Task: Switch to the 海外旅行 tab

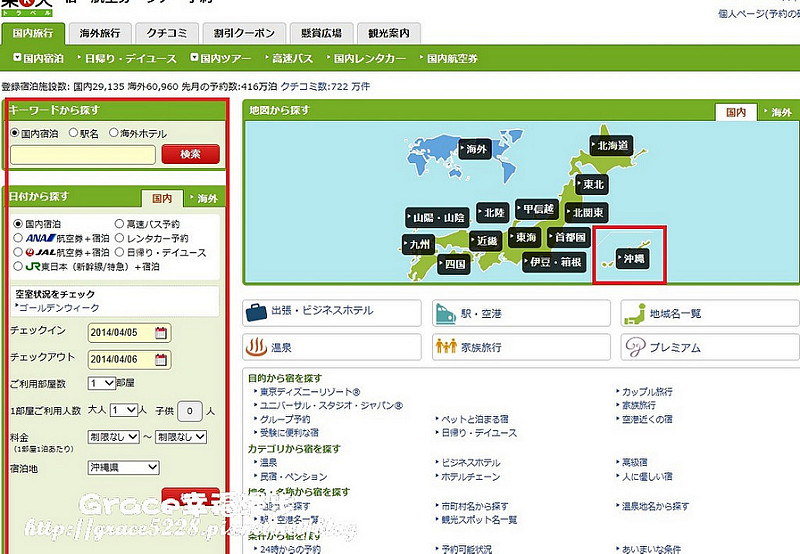Action: tap(100, 34)
